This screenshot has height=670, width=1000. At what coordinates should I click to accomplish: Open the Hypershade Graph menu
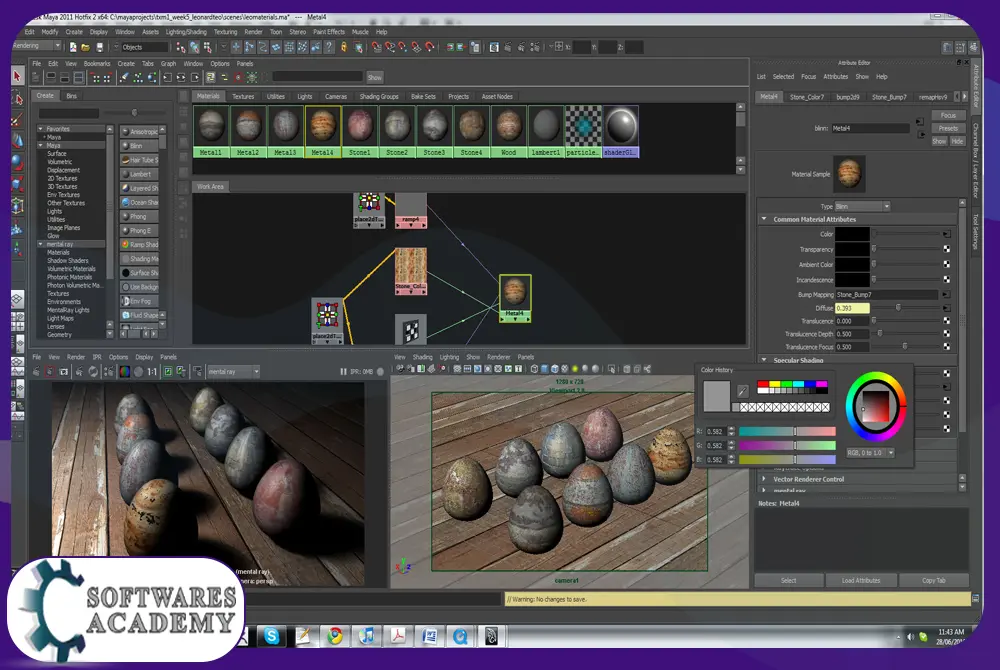click(x=168, y=64)
